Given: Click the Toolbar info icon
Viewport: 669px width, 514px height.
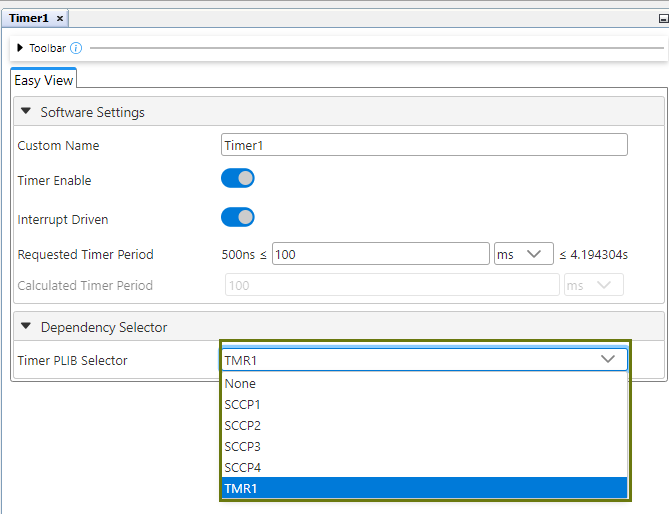Looking at the screenshot, I should coord(76,48).
